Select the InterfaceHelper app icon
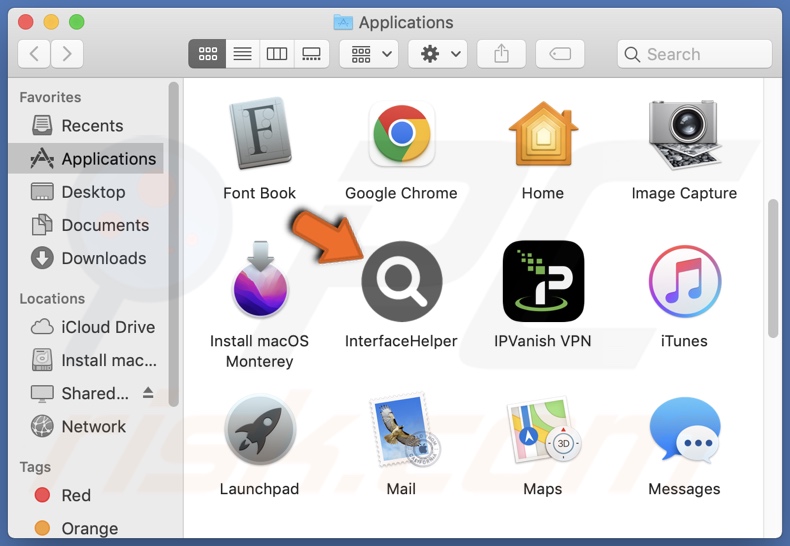Image resolution: width=790 pixels, height=546 pixels. click(402, 281)
